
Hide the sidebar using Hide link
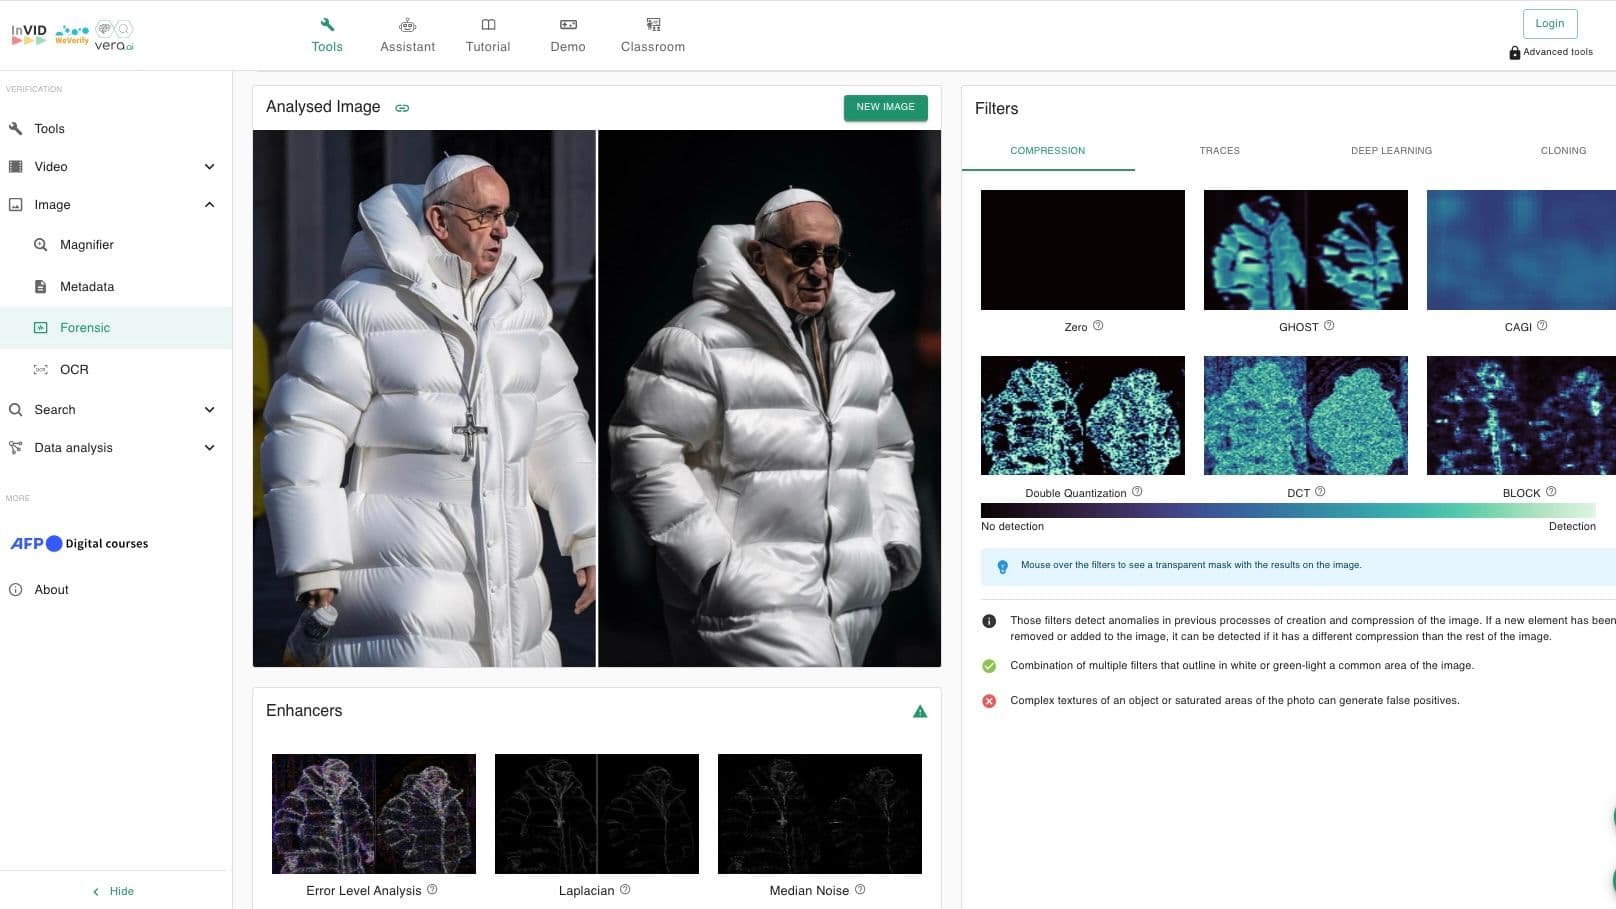(114, 891)
